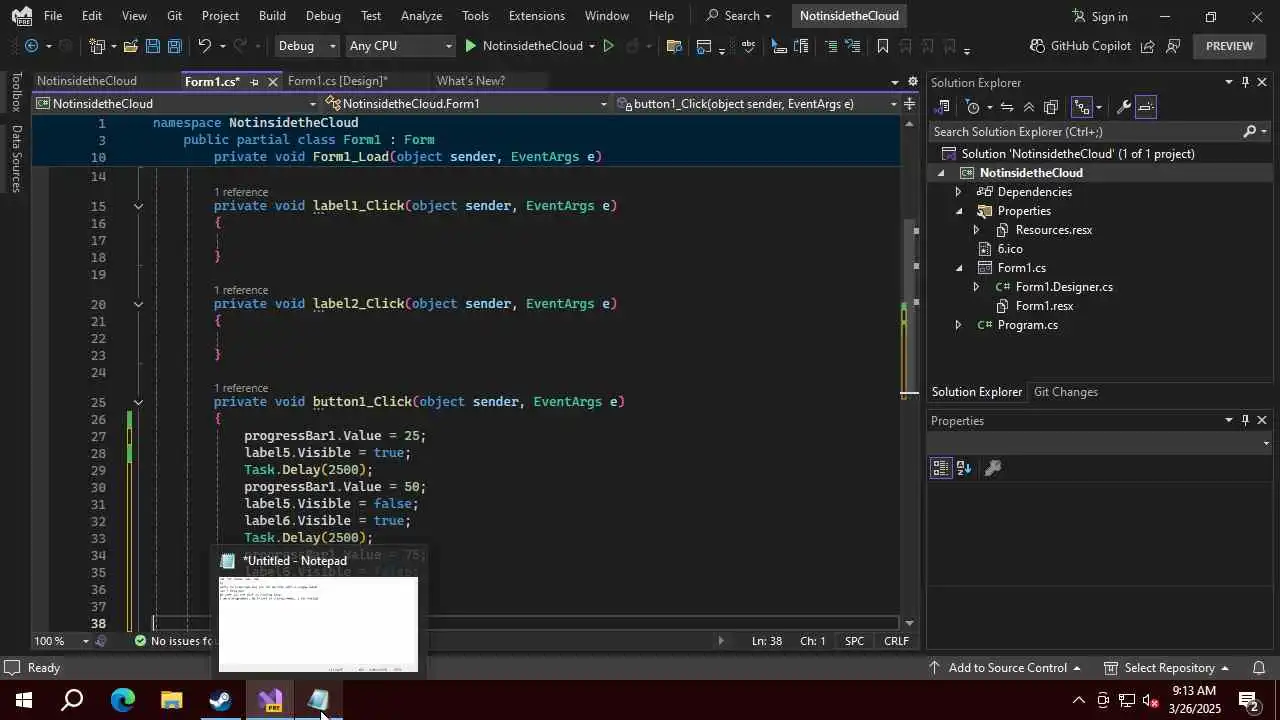1280x720 pixels.
Task: Switch to Form1.cs [Design] tab
Action: click(338, 81)
